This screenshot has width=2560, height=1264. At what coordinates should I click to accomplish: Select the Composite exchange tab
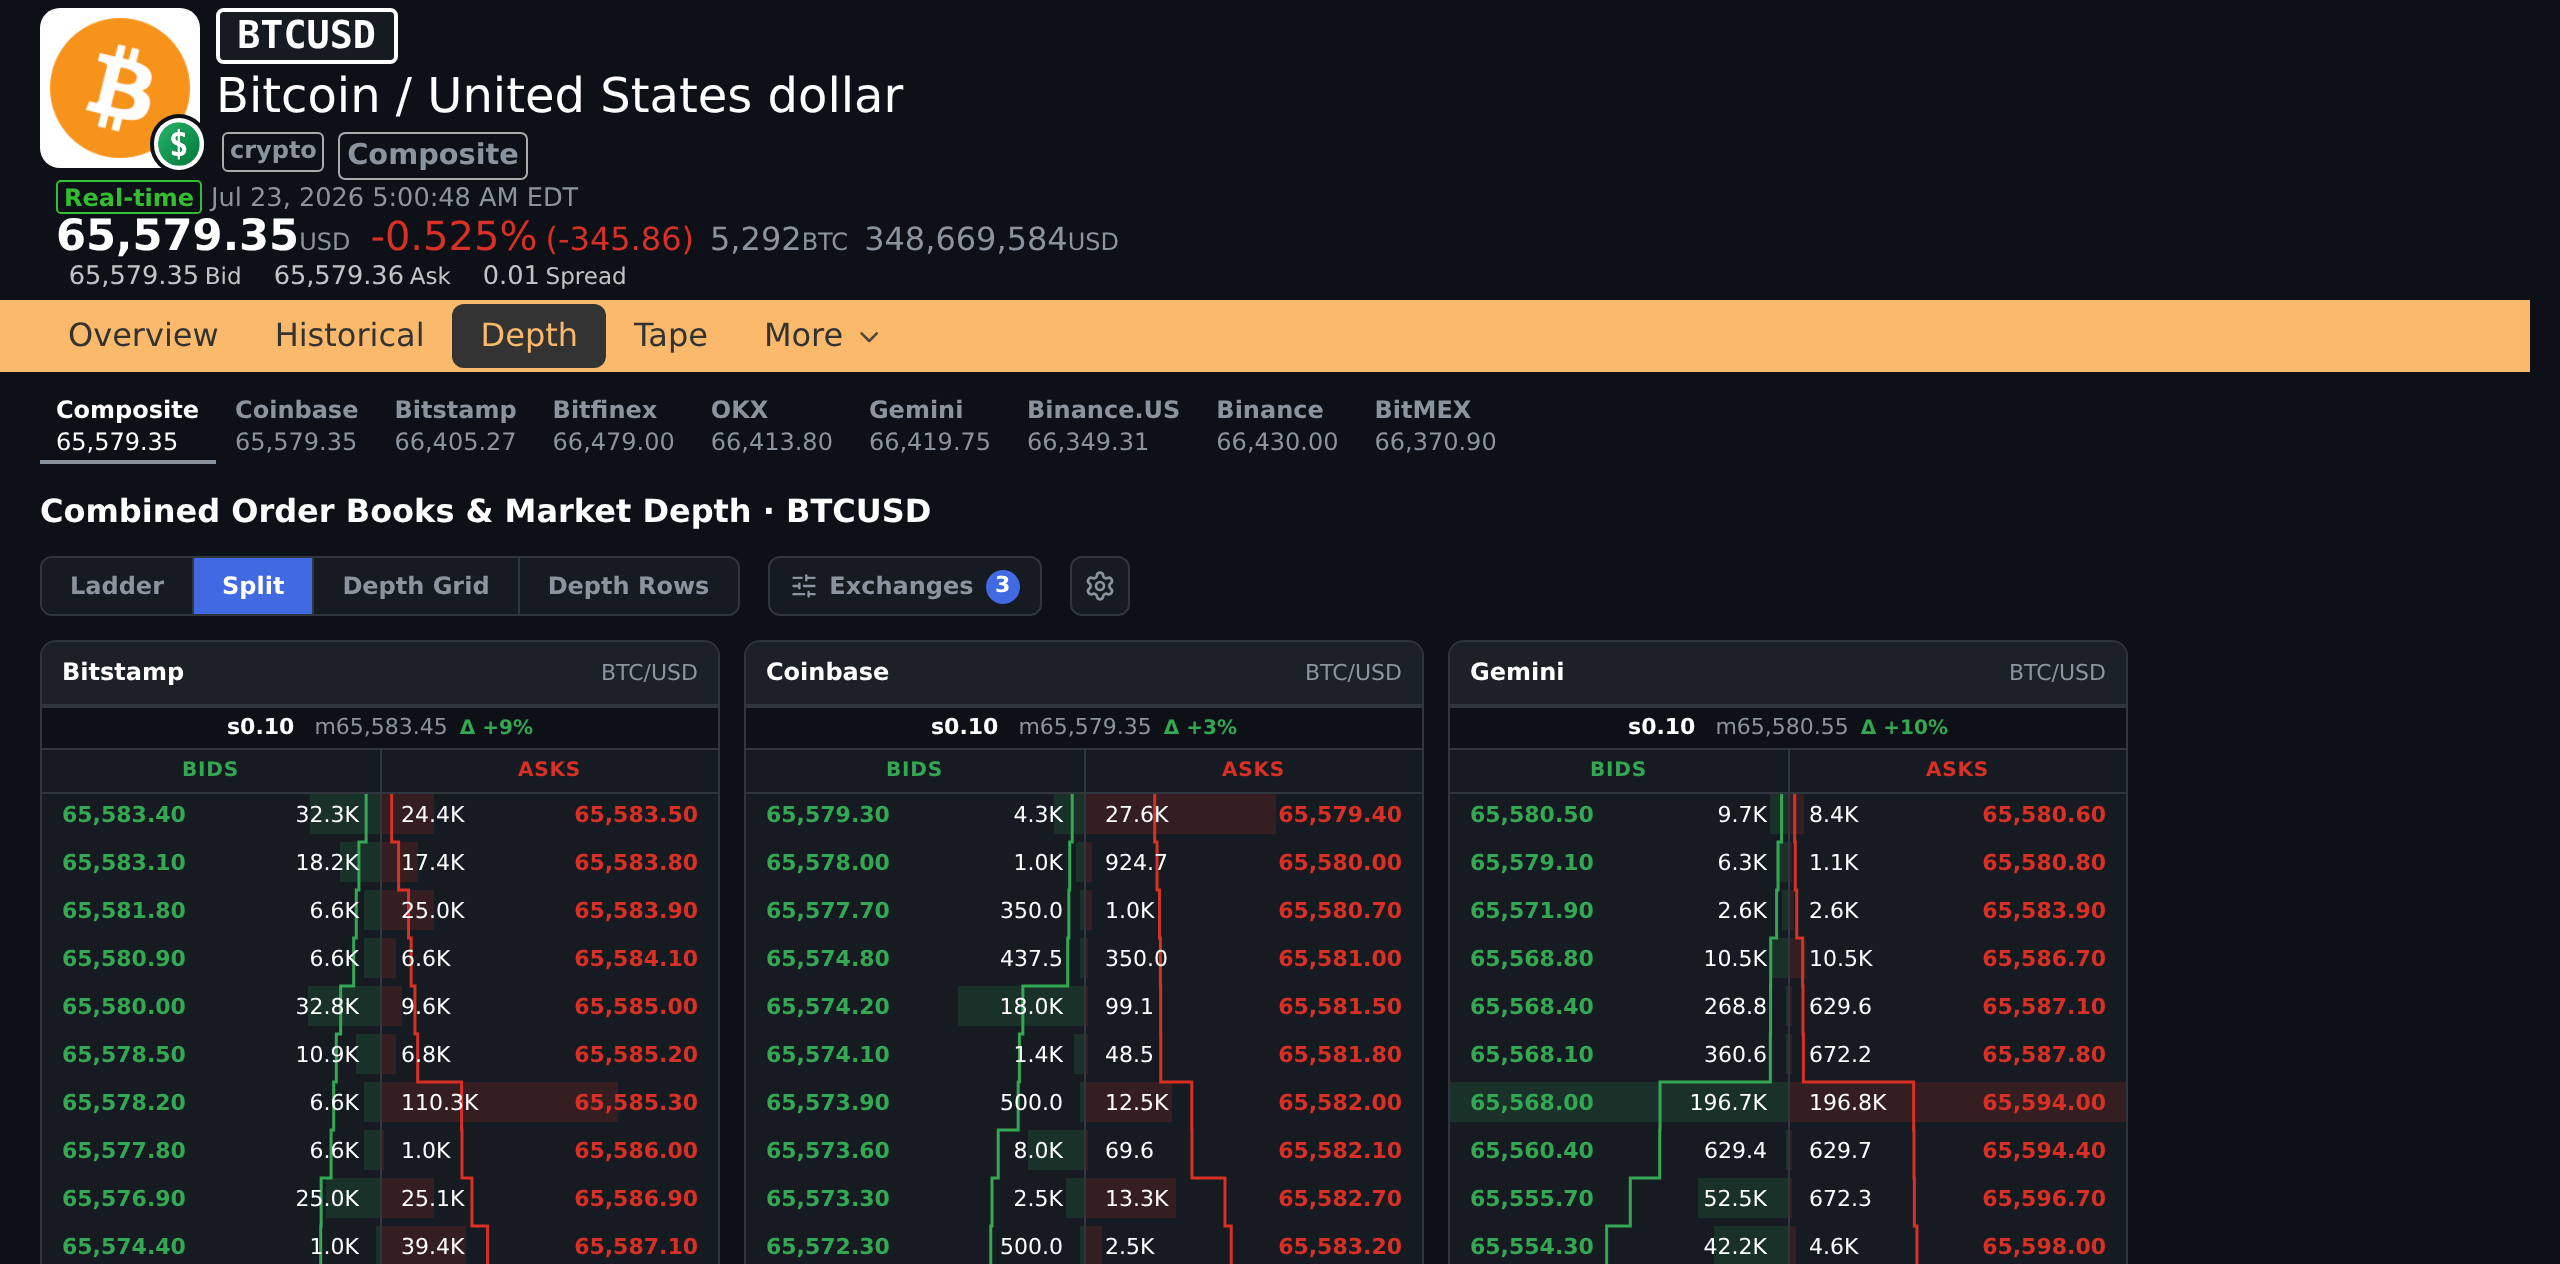(127, 426)
